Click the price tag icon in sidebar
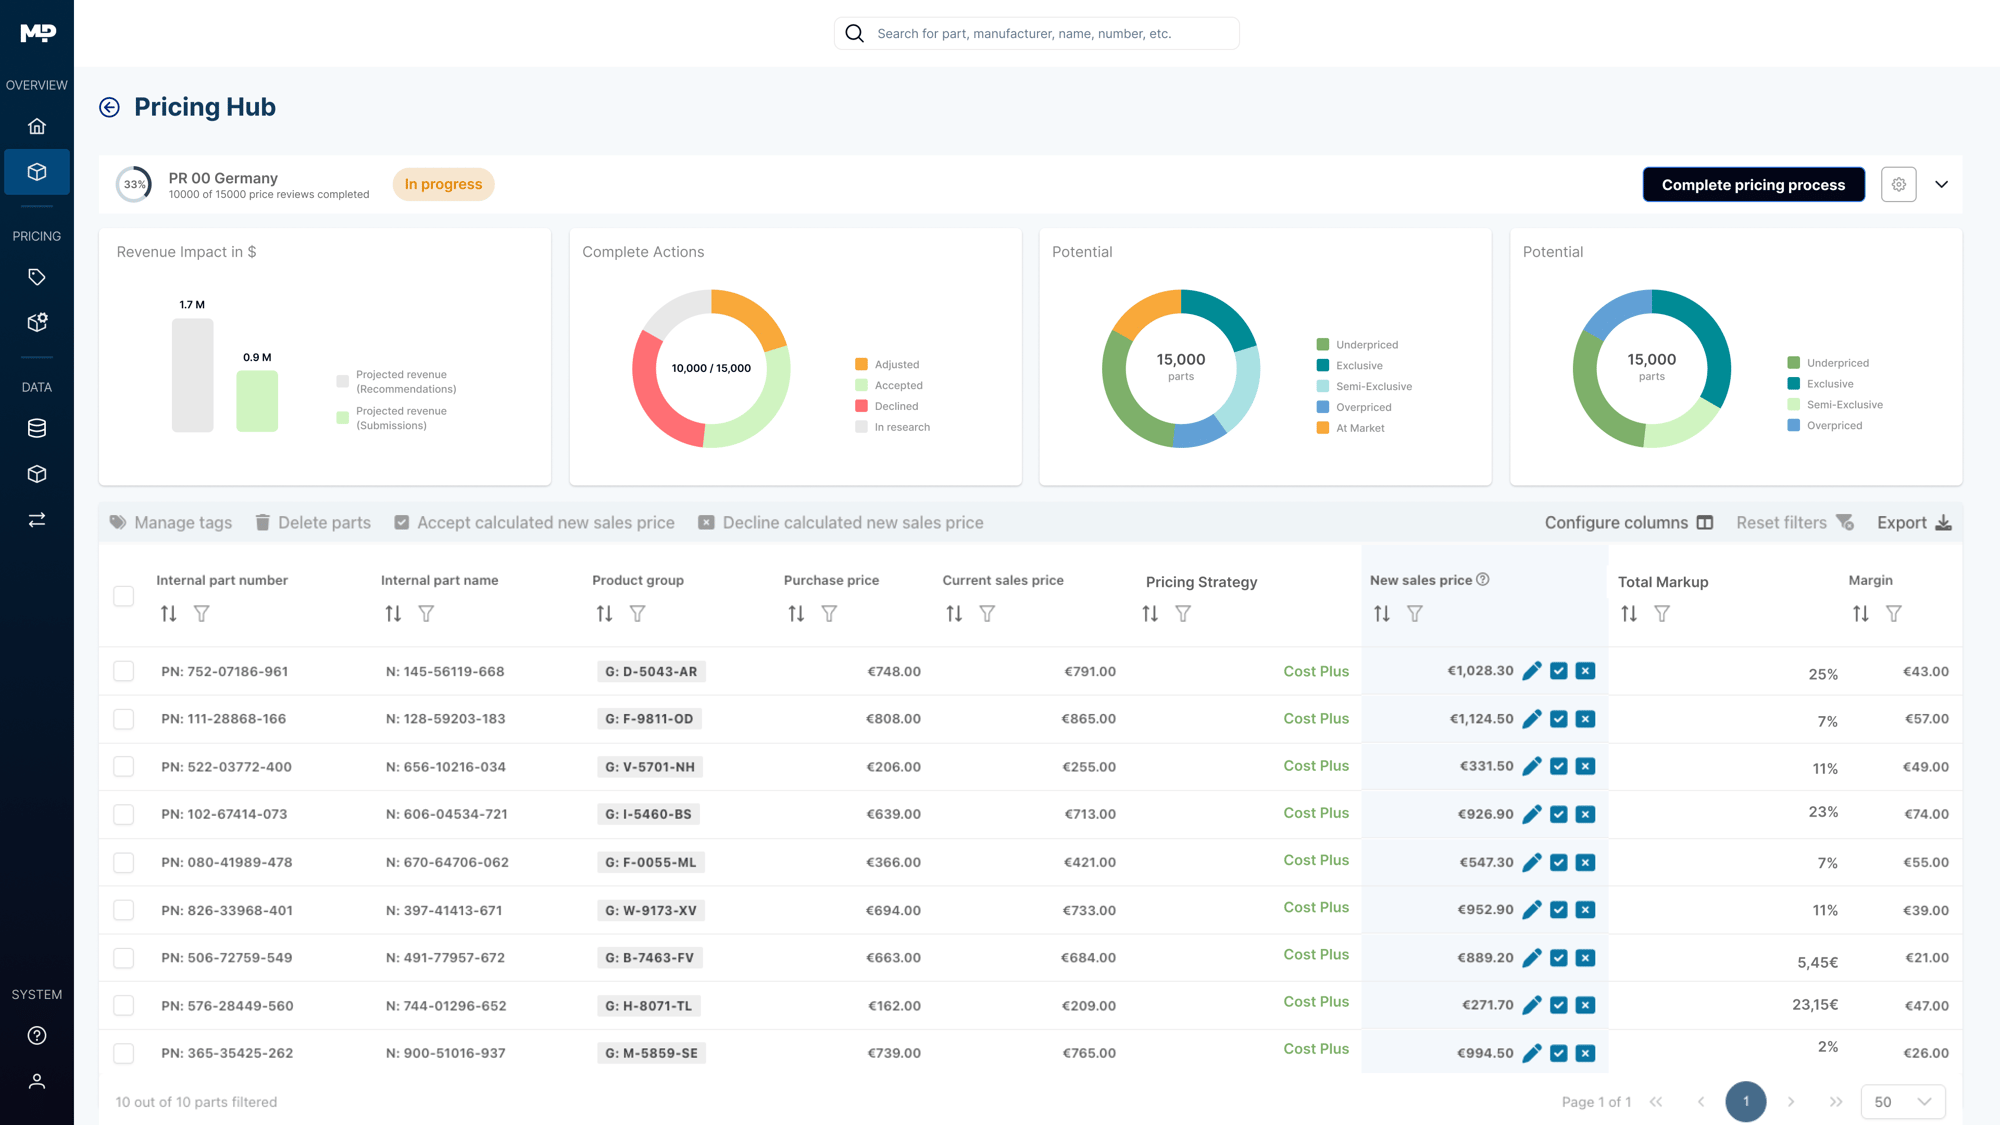Viewport: 2000px width, 1125px height. [x=37, y=277]
